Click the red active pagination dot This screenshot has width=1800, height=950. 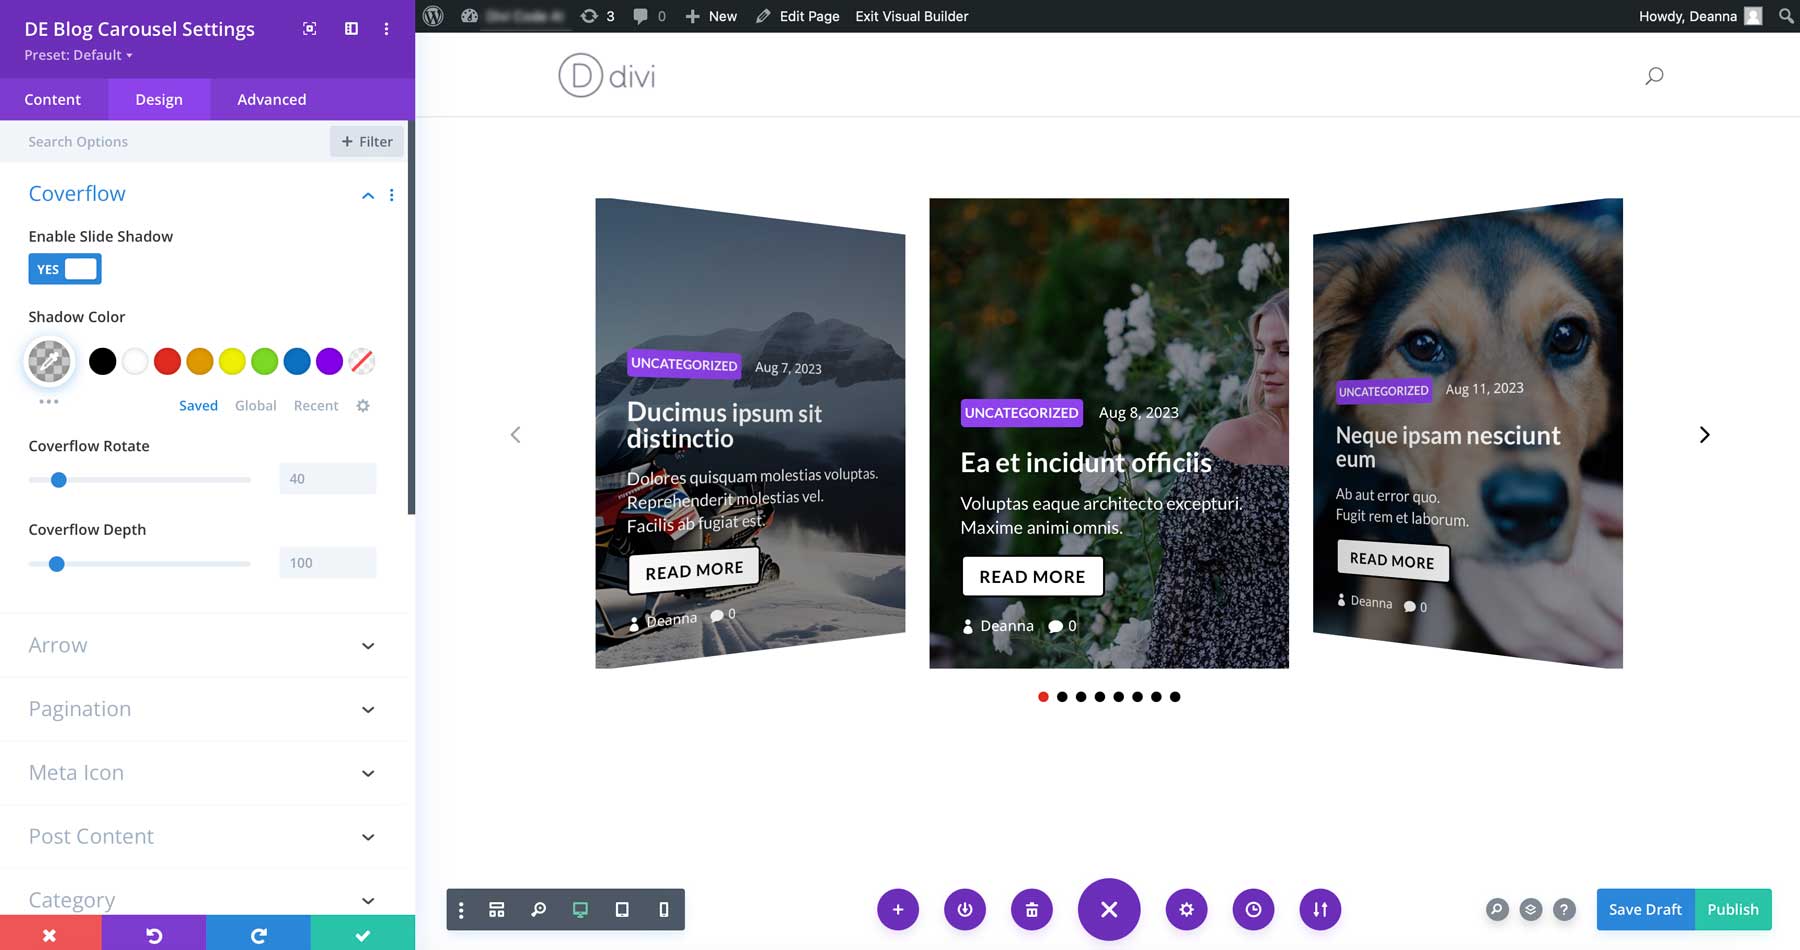click(1043, 697)
